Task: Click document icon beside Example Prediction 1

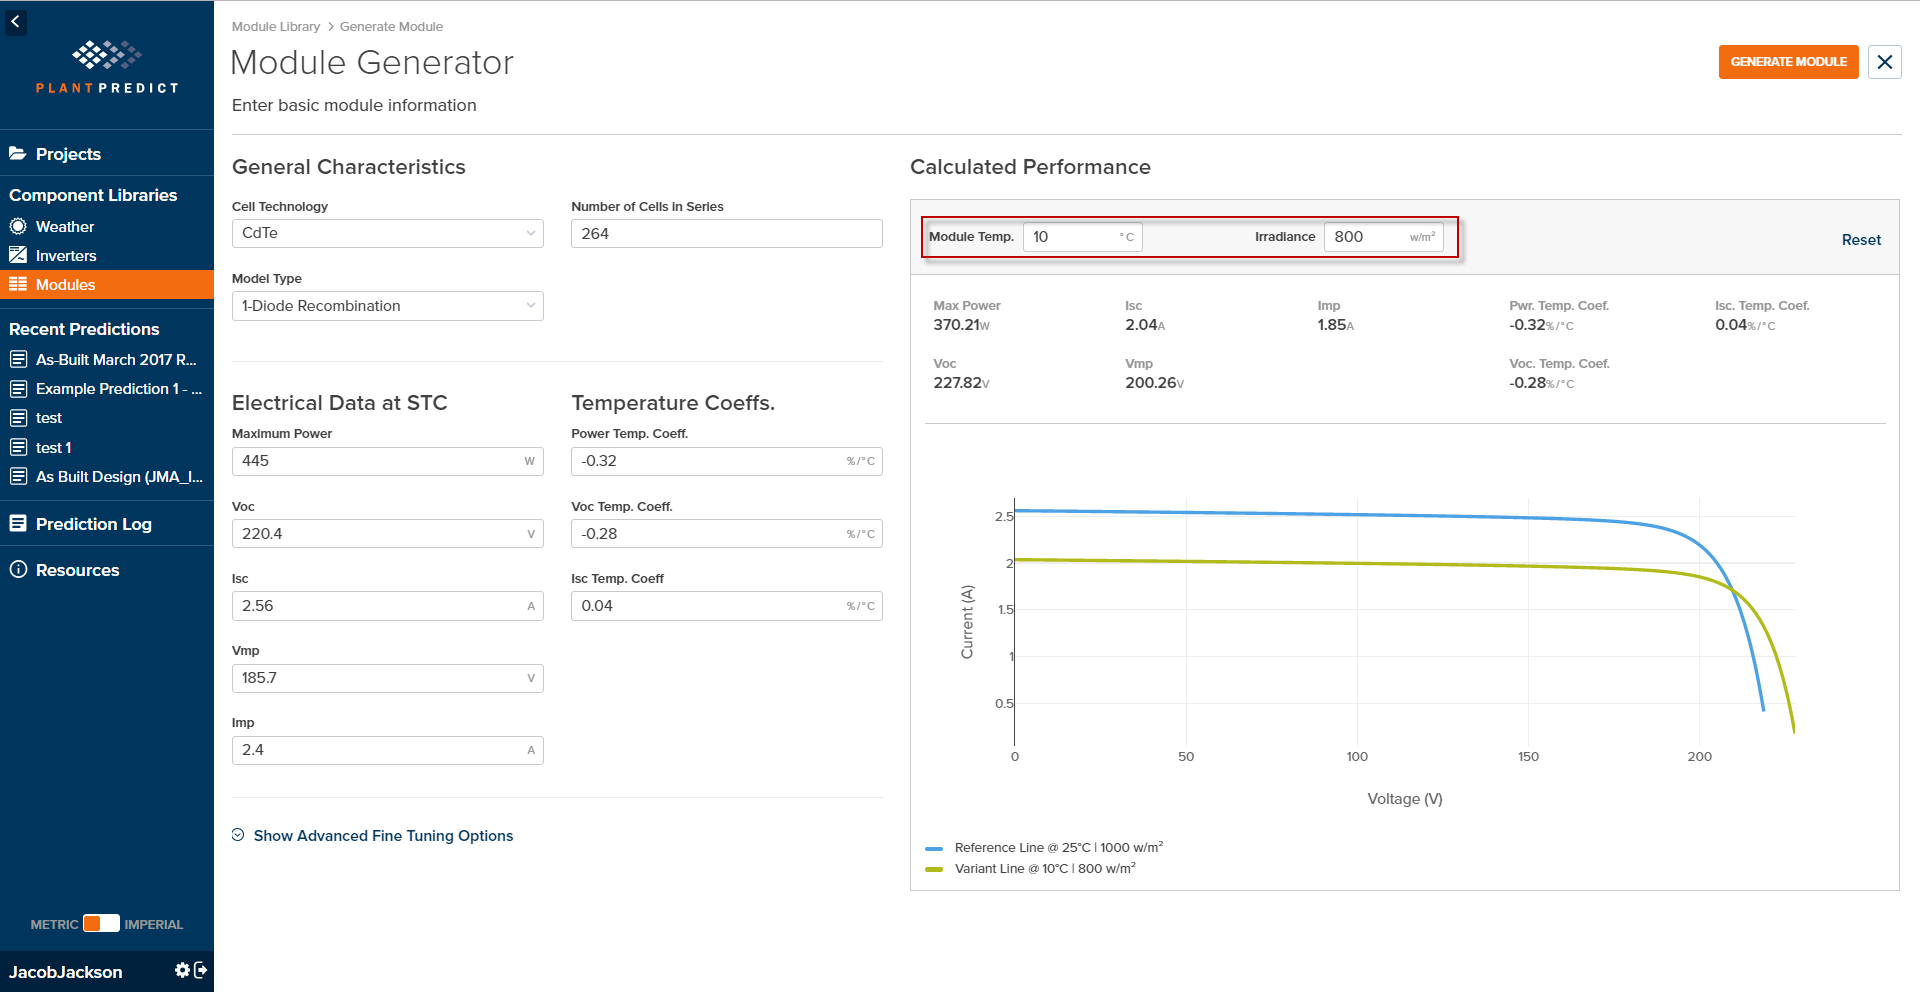Action: [18, 388]
